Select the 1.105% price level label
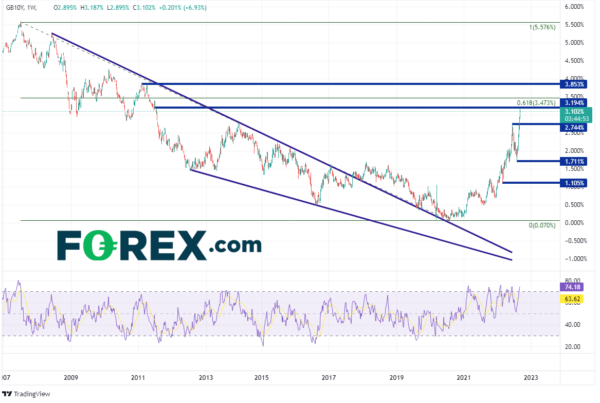600x403 pixels. tap(574, 183)
